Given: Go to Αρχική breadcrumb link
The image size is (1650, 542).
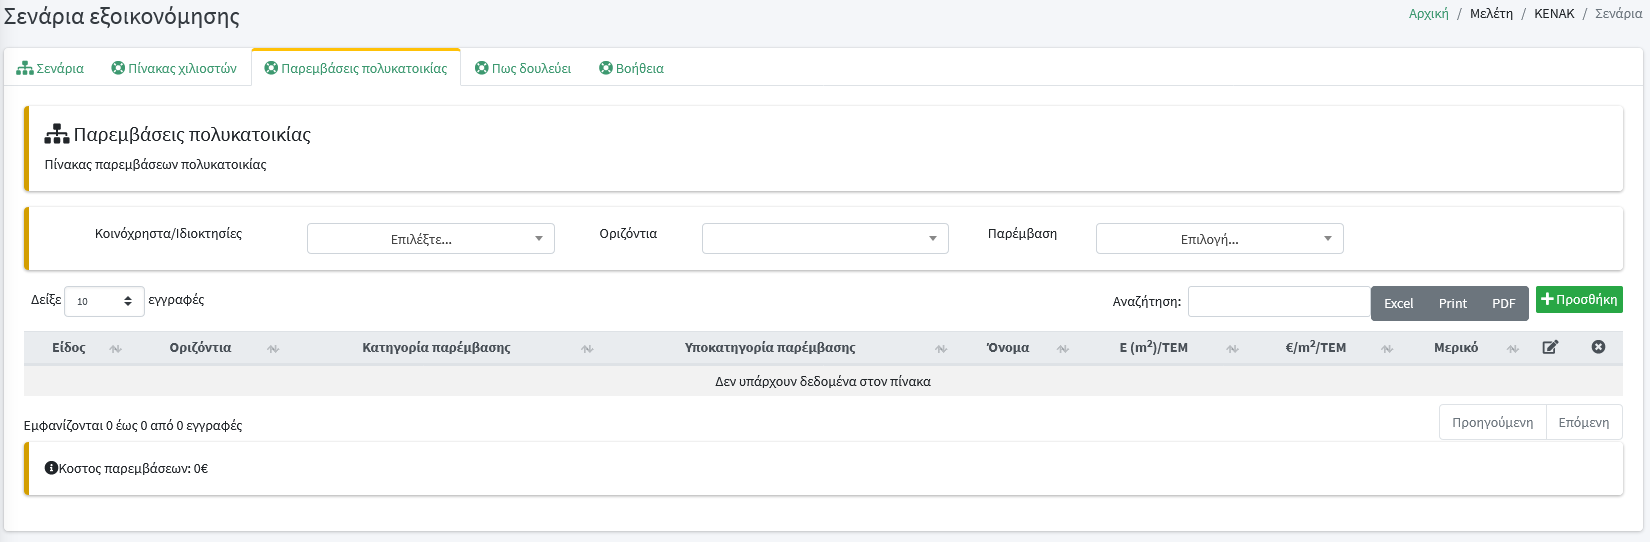Looking at the screenshot, I should (x=1428, y=14).
